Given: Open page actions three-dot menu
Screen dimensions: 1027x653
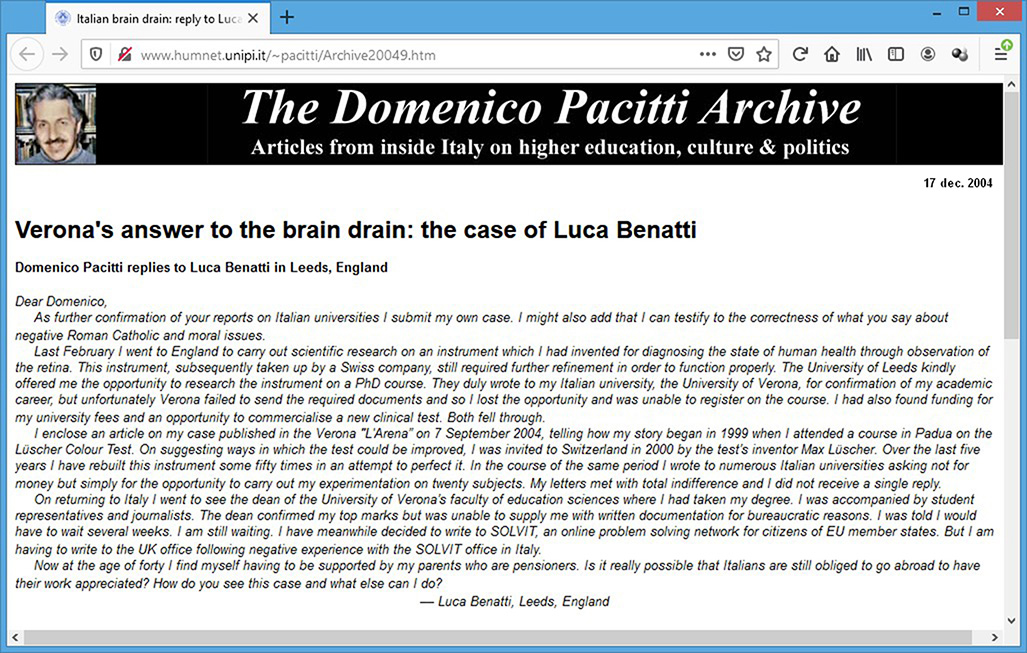Looking at the screenshot, I should click(707, 55).
